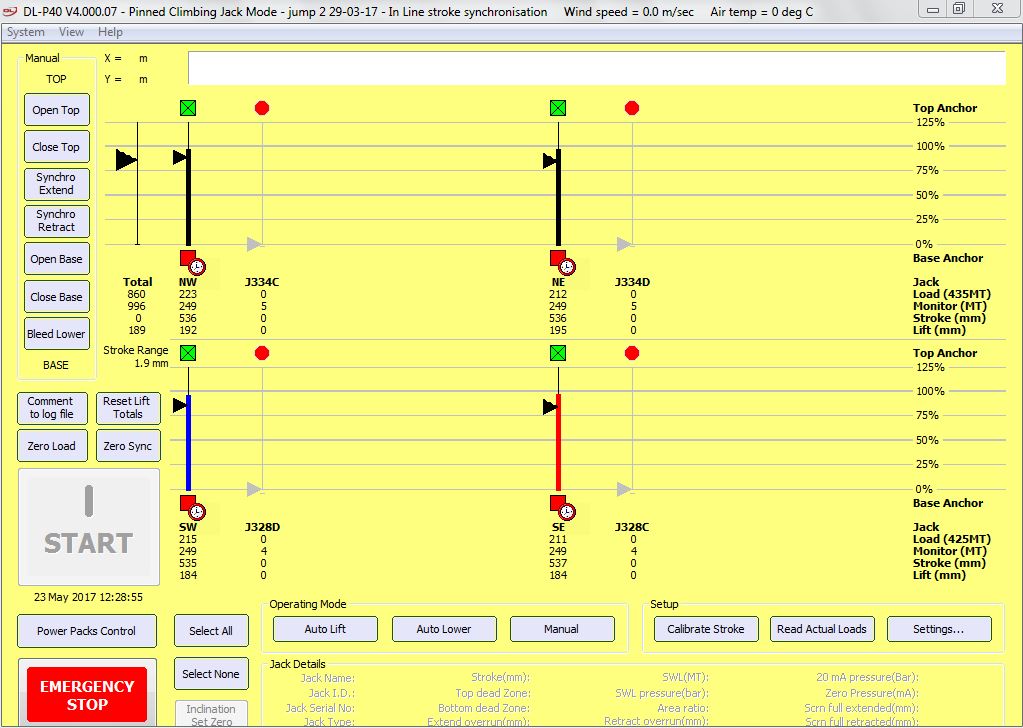Screen dimensions: 1023x728
Task: Click the clock timer icon under the NE jack
Action: tap(567, 266)
